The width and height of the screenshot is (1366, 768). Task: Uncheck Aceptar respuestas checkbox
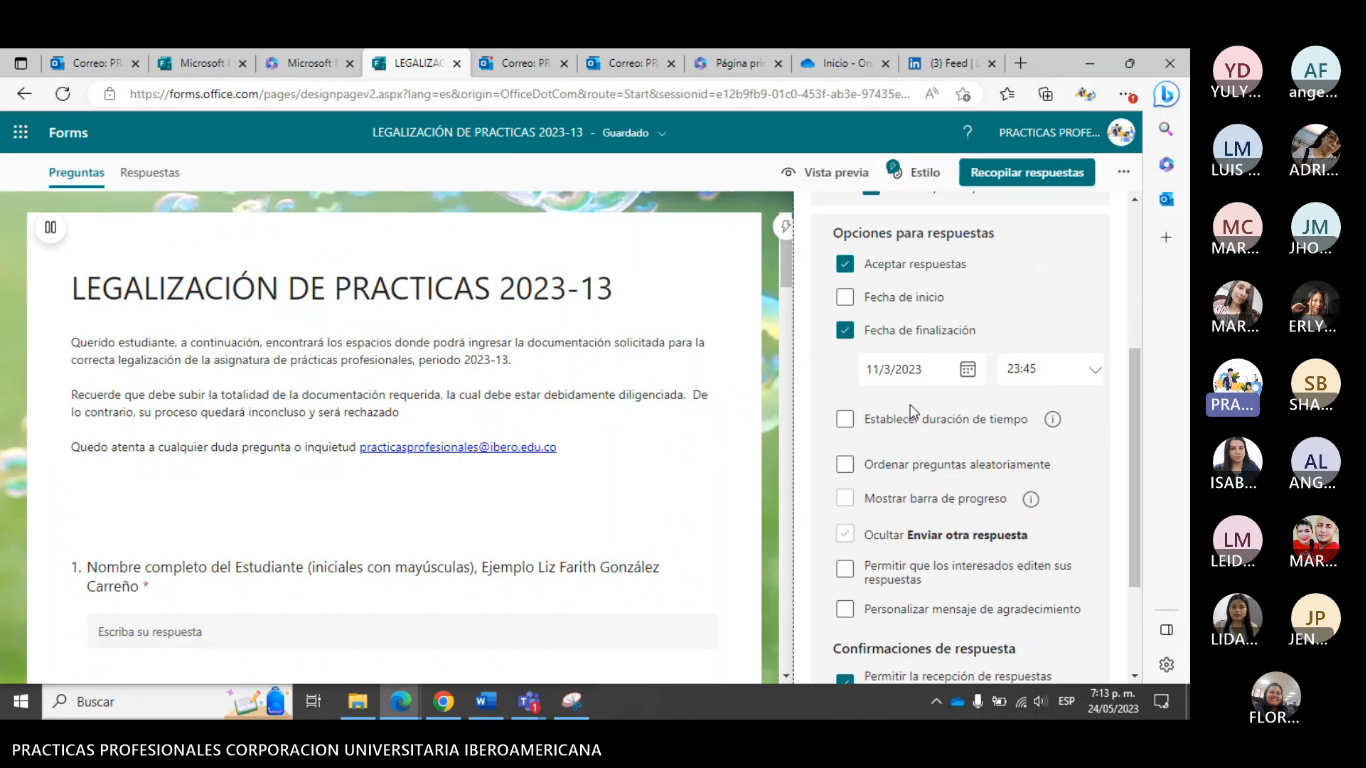[845, 264]
